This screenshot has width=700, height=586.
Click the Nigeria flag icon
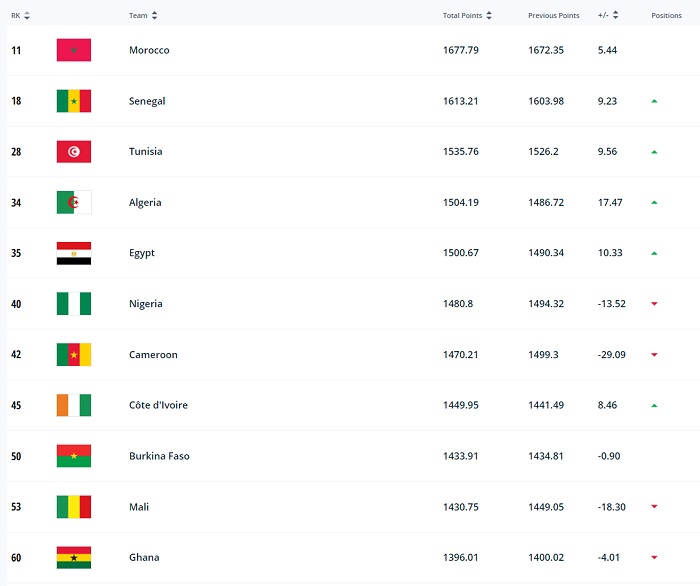tap(74, 304)
